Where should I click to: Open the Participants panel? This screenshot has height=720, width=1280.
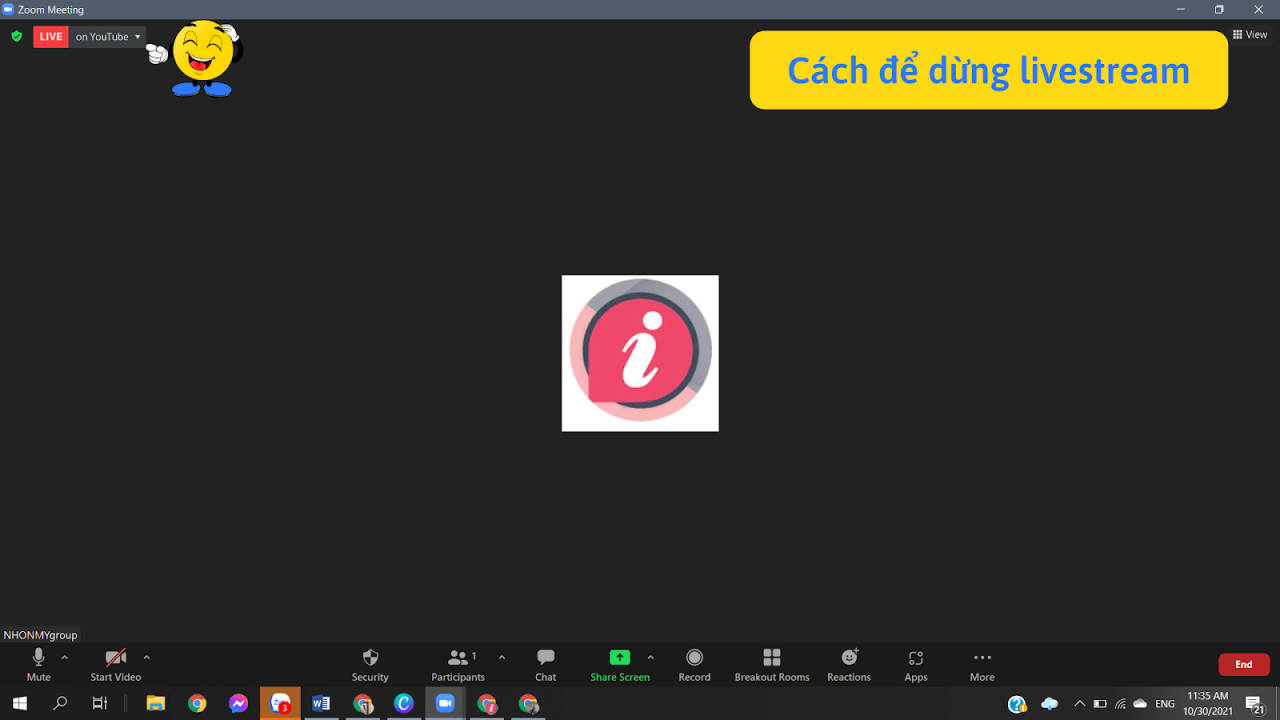click(x=457, y=663)
